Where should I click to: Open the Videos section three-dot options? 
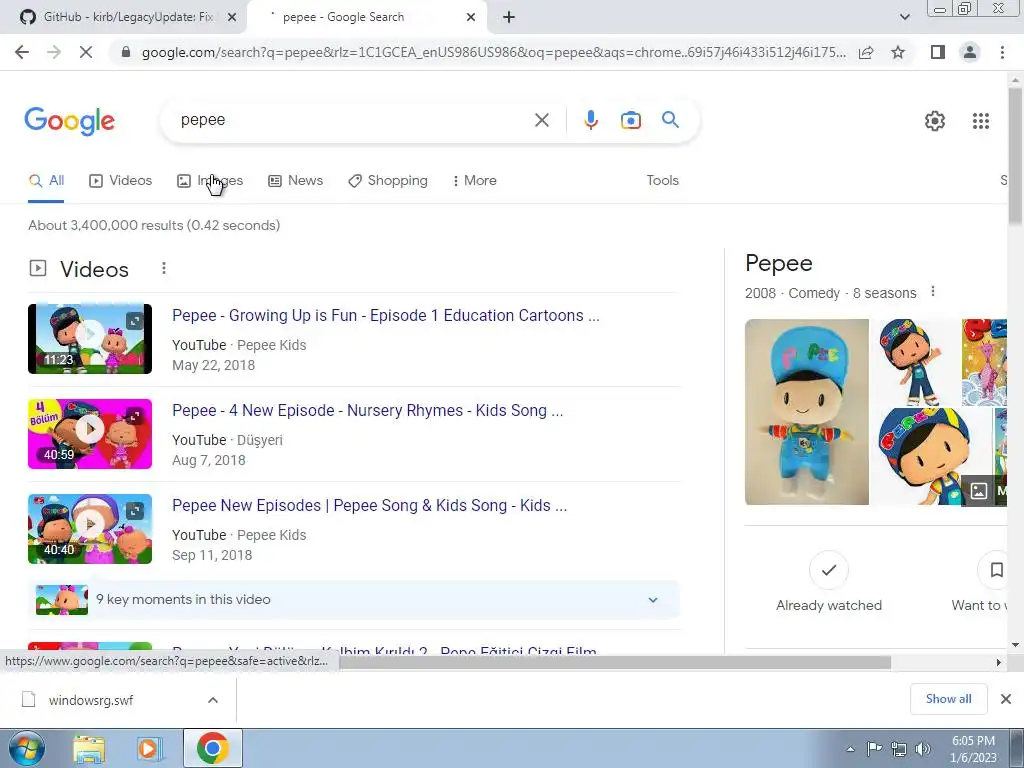pos(164,268)
